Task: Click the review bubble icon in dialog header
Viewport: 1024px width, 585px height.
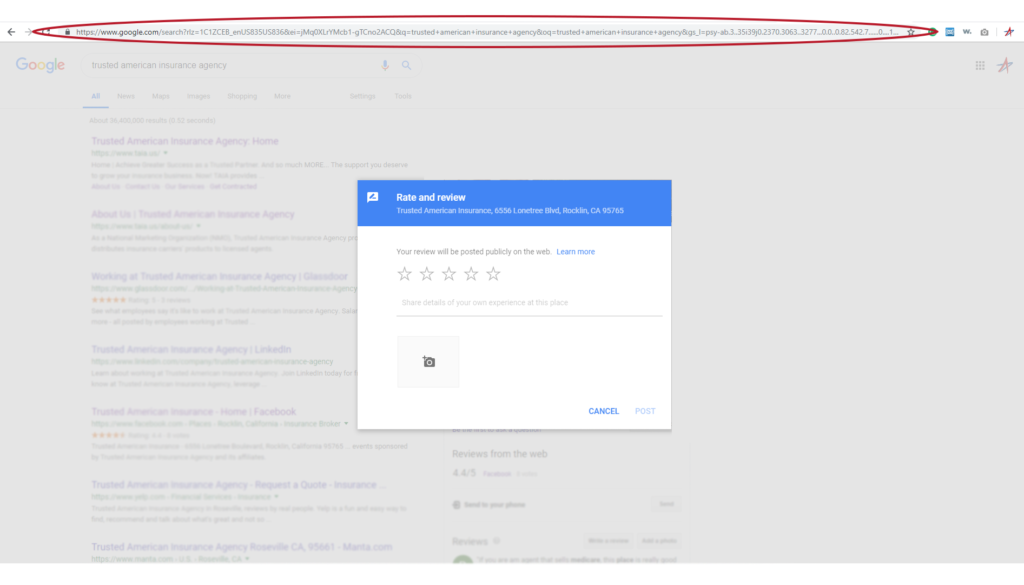Action: pos(373,197)
